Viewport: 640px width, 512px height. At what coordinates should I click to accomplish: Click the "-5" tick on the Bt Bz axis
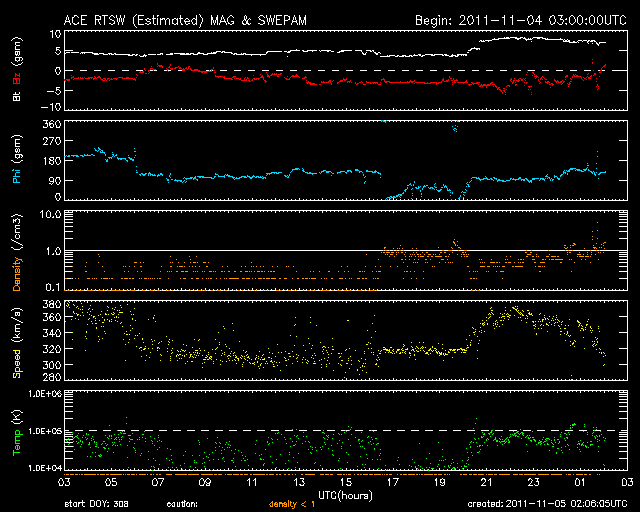pyautogui.click(x=53, y=90)
